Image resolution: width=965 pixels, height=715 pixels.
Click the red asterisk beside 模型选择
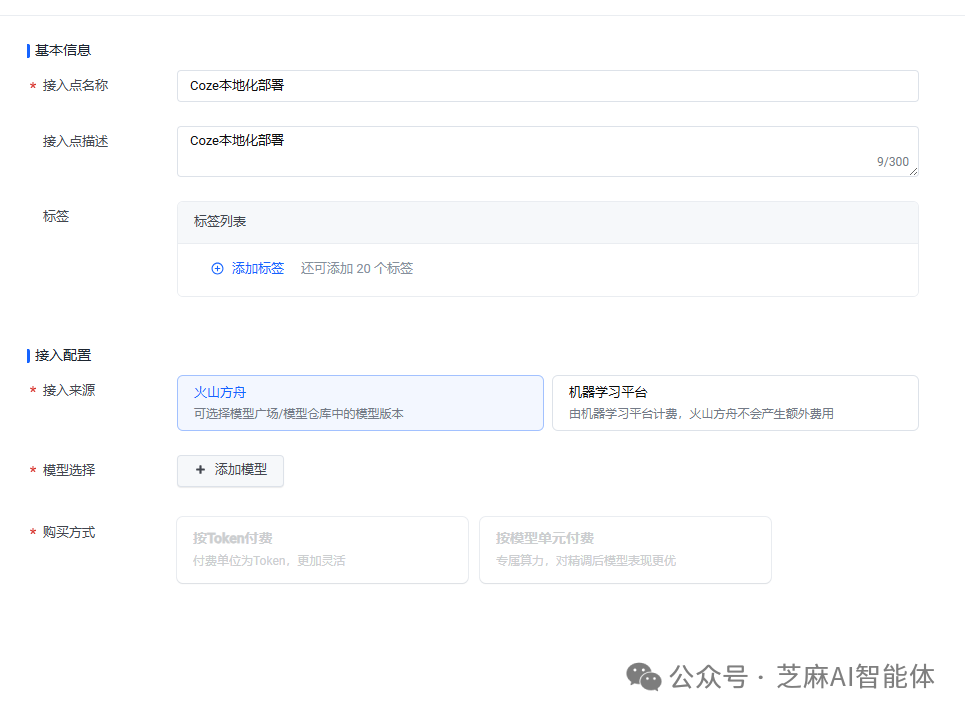click(32, 470)
